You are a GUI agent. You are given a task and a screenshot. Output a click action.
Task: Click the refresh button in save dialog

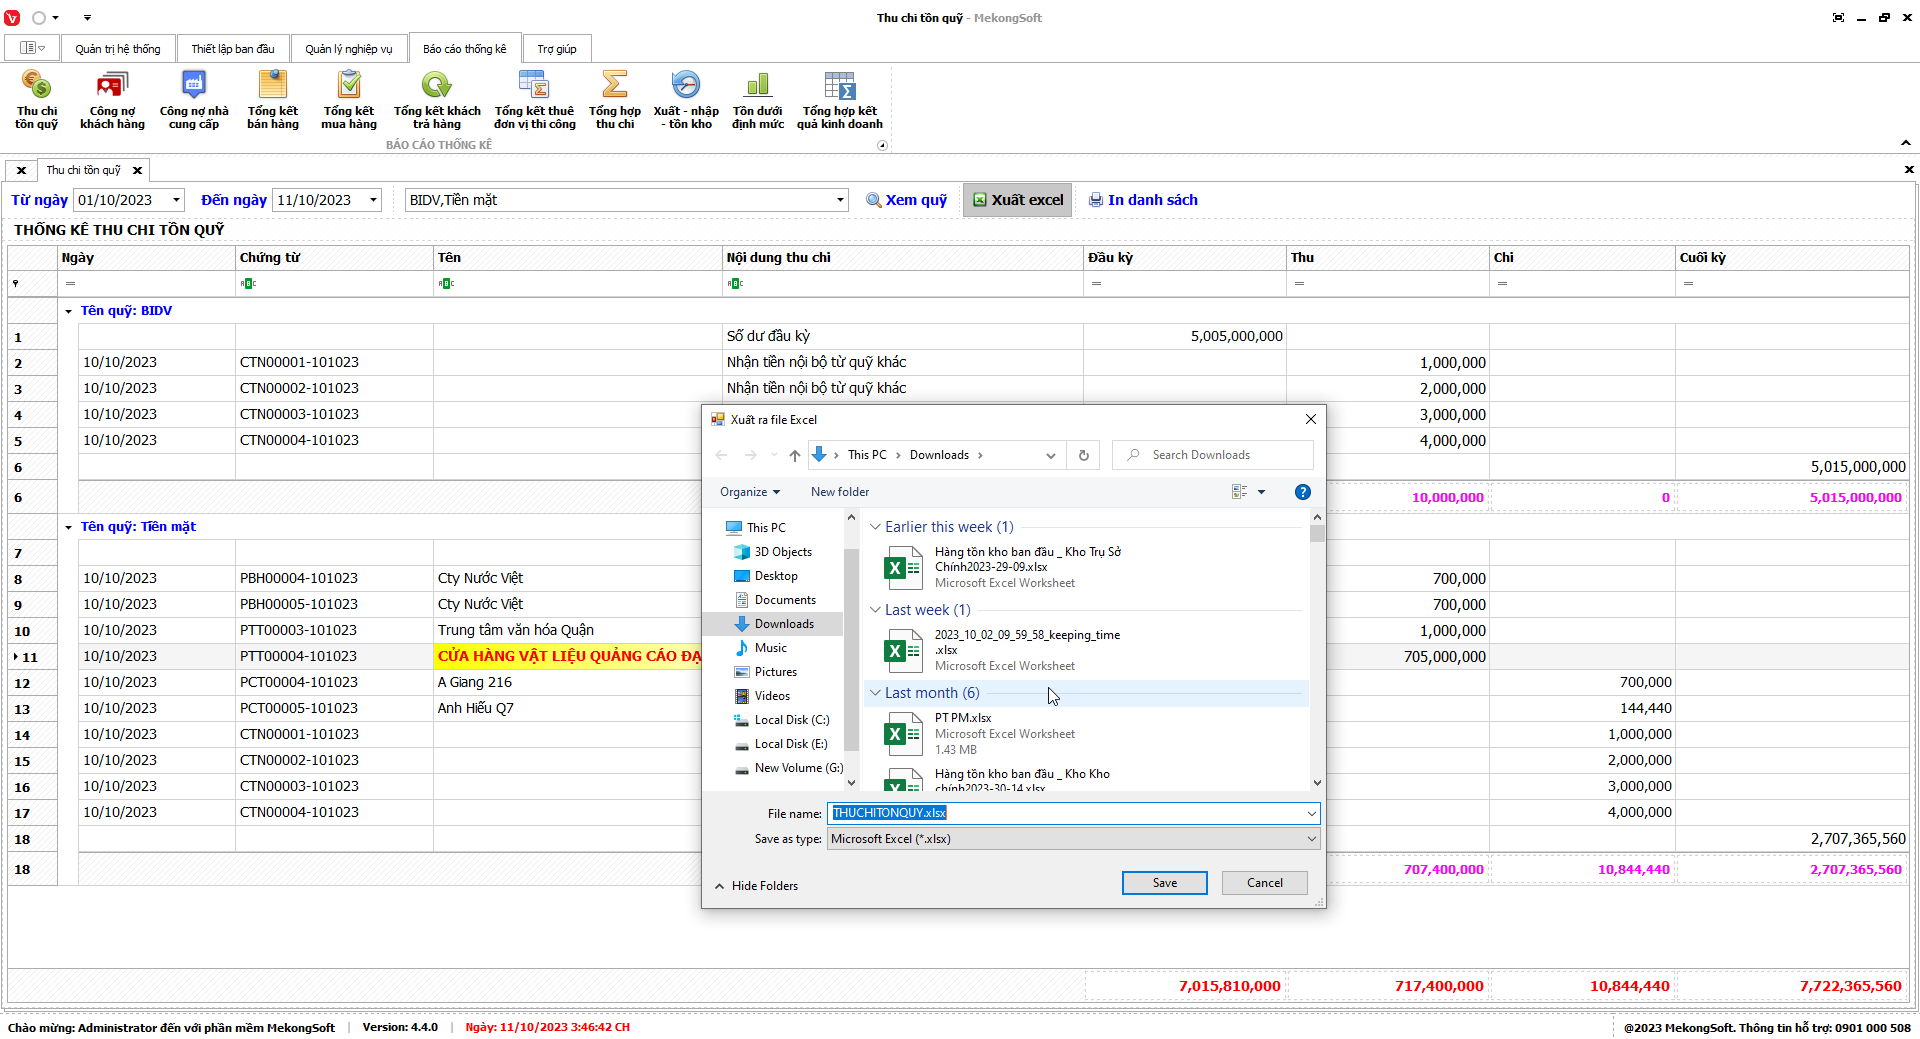1083,455
